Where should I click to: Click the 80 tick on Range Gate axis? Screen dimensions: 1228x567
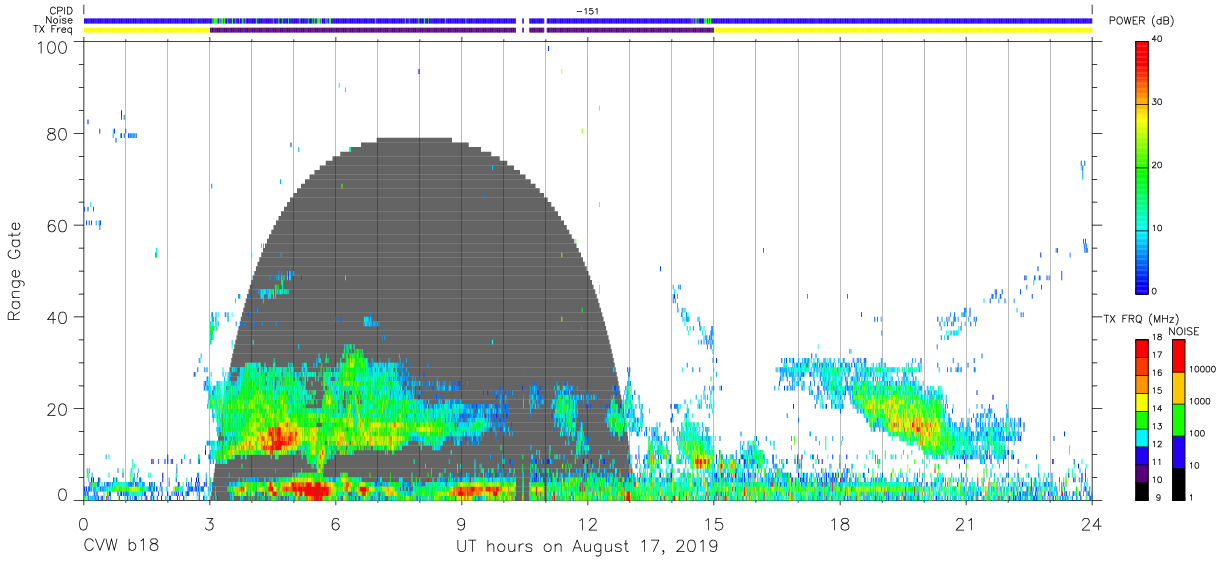(58, 134)
